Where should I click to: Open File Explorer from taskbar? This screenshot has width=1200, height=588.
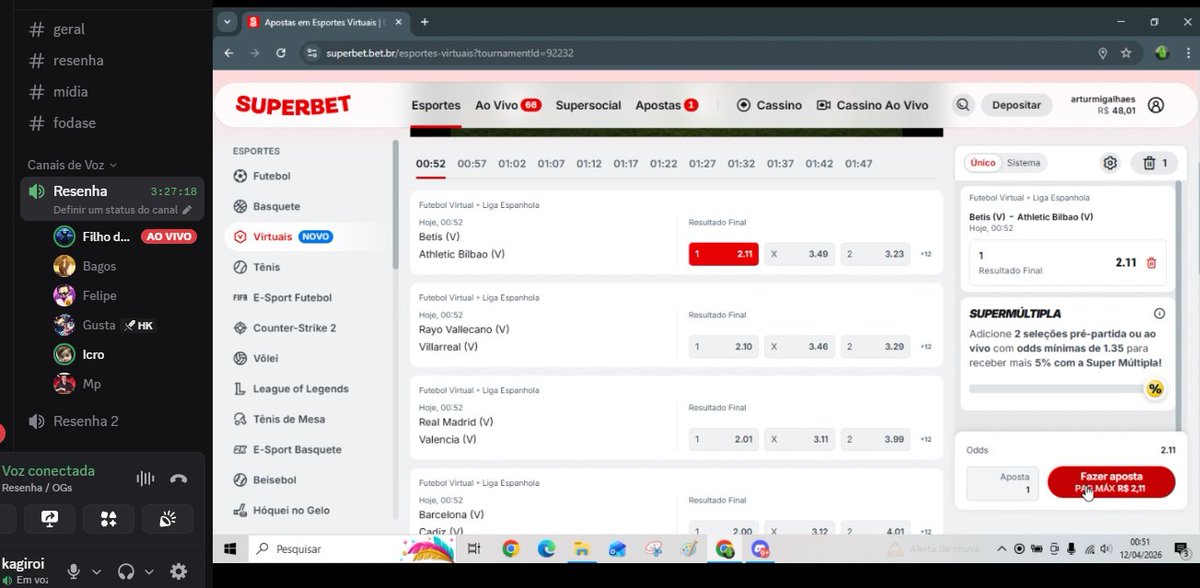[x=581, y=548]
